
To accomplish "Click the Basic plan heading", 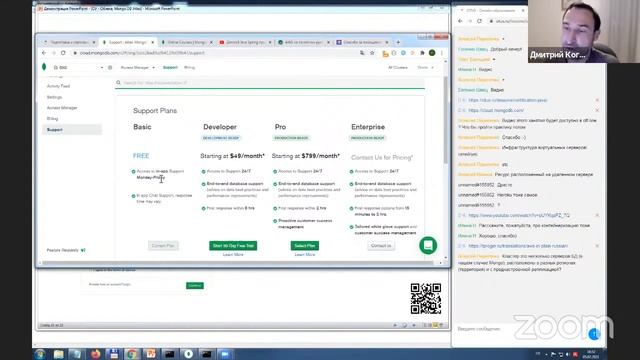I will [x=142, y=127].
